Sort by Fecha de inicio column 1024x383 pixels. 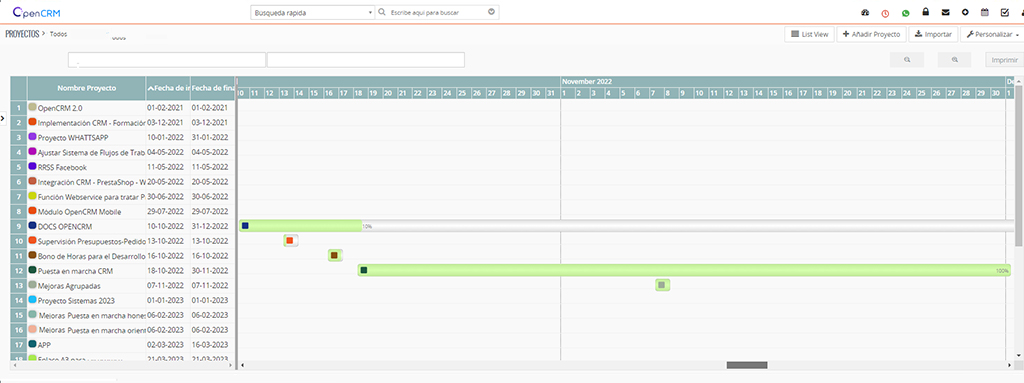pos(168,88)
